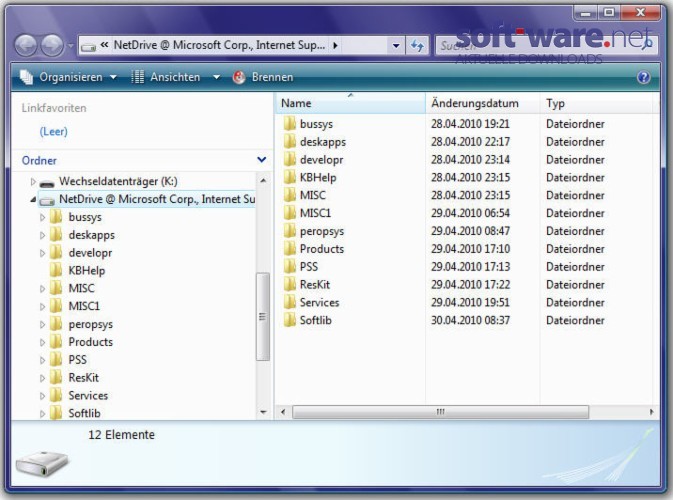The width and height of the screenshot is (673, 500).
Task: Click Softlib folder icon in file list
Action: tap(290, 320)
